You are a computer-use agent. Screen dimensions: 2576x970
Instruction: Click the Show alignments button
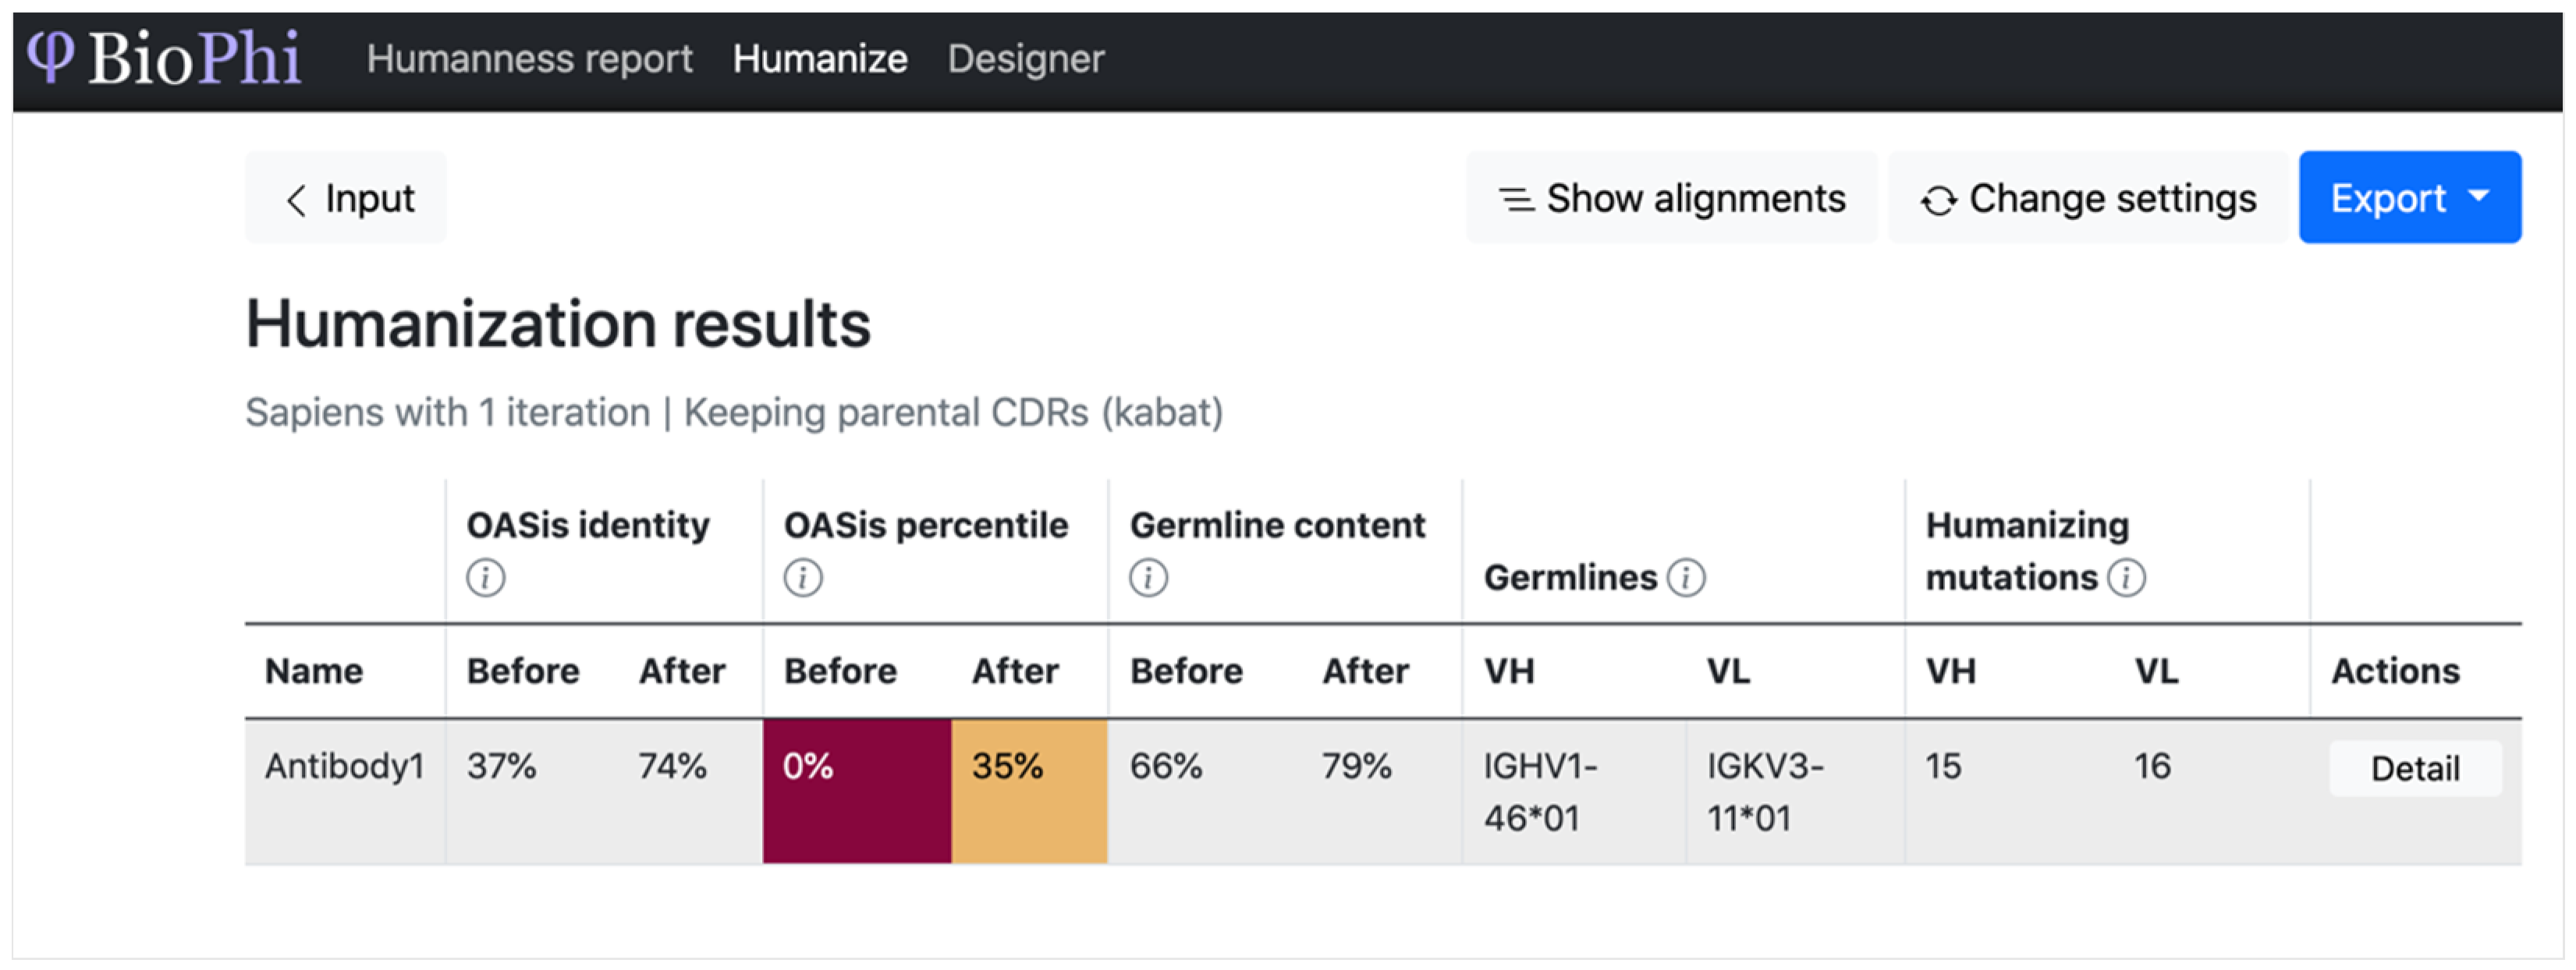tap(1671, 198)
